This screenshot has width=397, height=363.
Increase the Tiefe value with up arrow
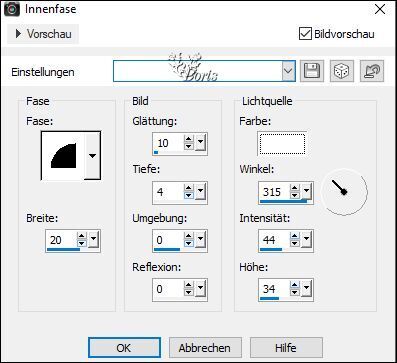pos(188,188)
